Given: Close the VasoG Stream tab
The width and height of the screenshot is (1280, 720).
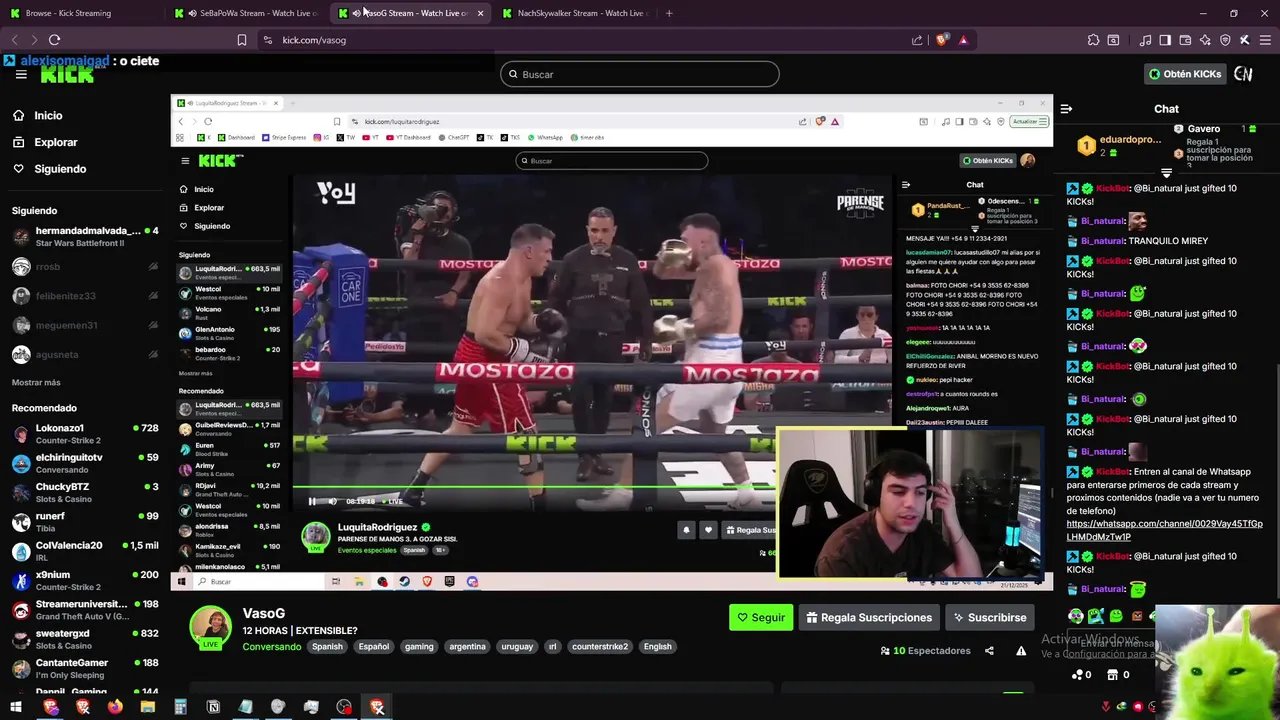Looking at the screenshot, I should pyautogui.click(x=480, y=13).
